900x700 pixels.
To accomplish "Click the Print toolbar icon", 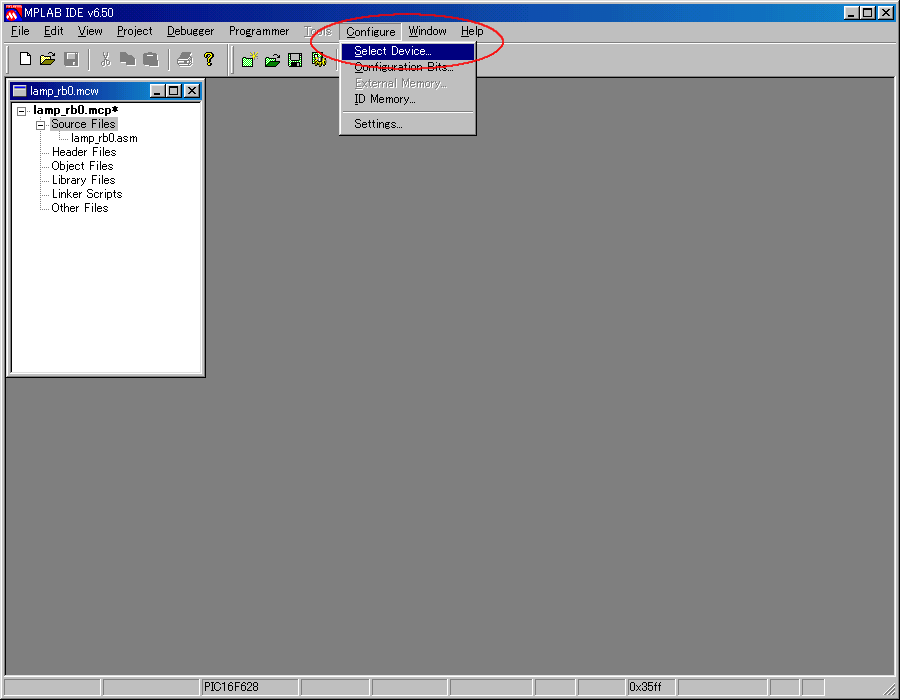I will click(x=185, y=59).
